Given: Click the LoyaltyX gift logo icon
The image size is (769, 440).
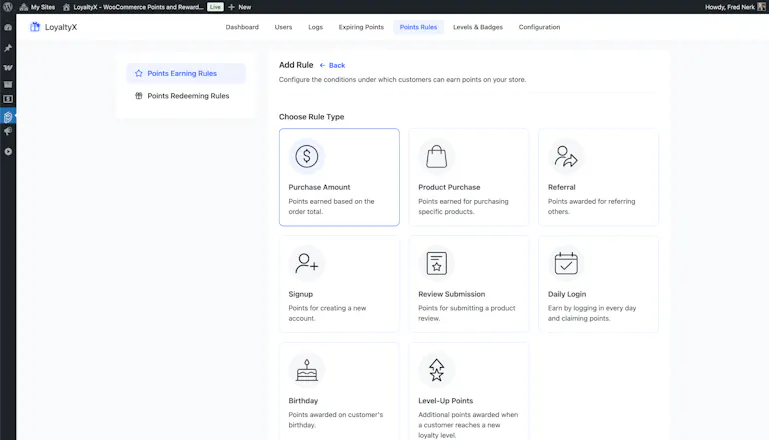Looking at the screenshot, I should click(35, 27).
